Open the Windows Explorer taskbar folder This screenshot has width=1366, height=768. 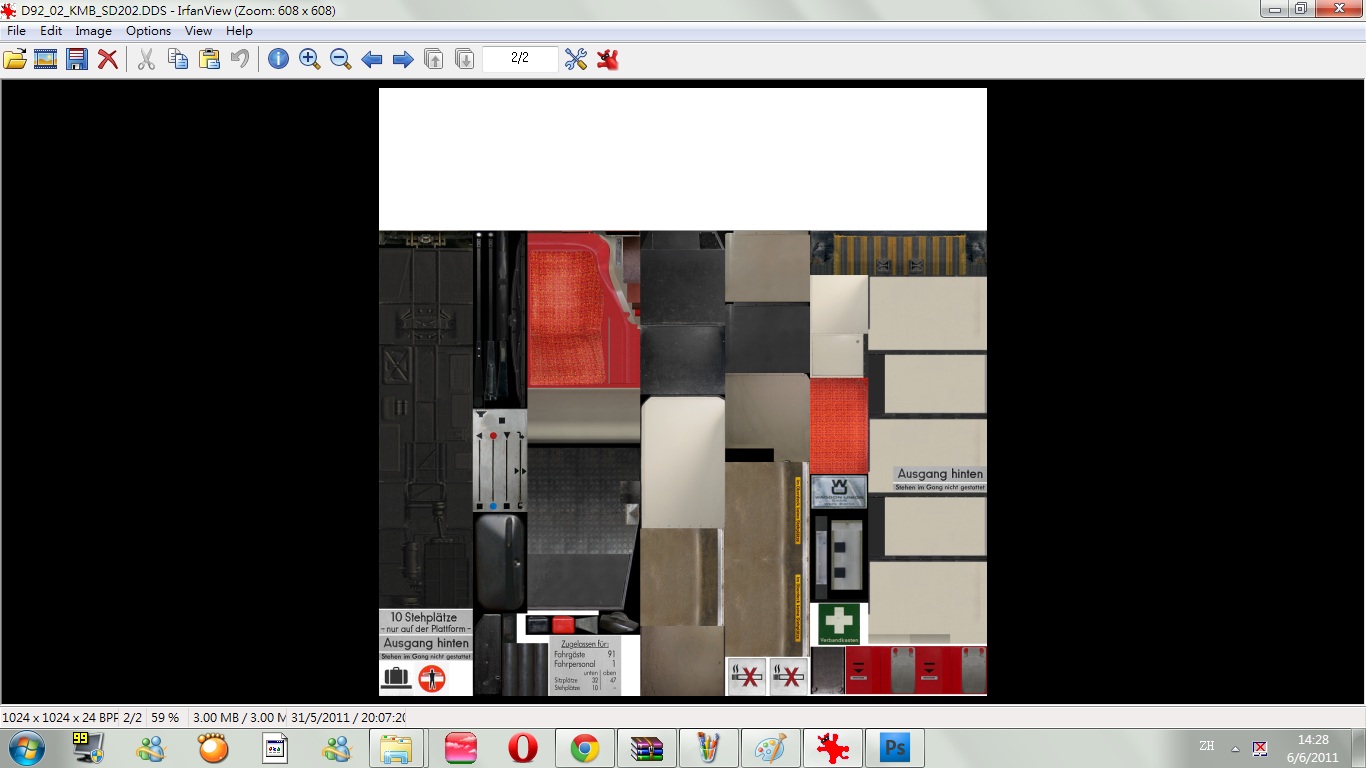[x=398, y=748]
